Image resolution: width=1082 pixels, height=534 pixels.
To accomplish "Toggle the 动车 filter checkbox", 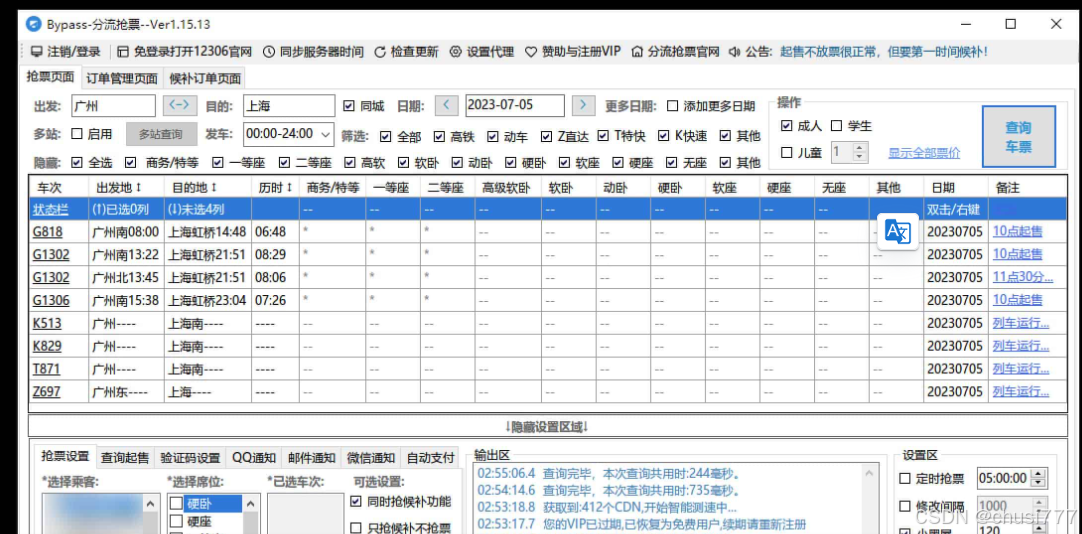I will [493, 137].
